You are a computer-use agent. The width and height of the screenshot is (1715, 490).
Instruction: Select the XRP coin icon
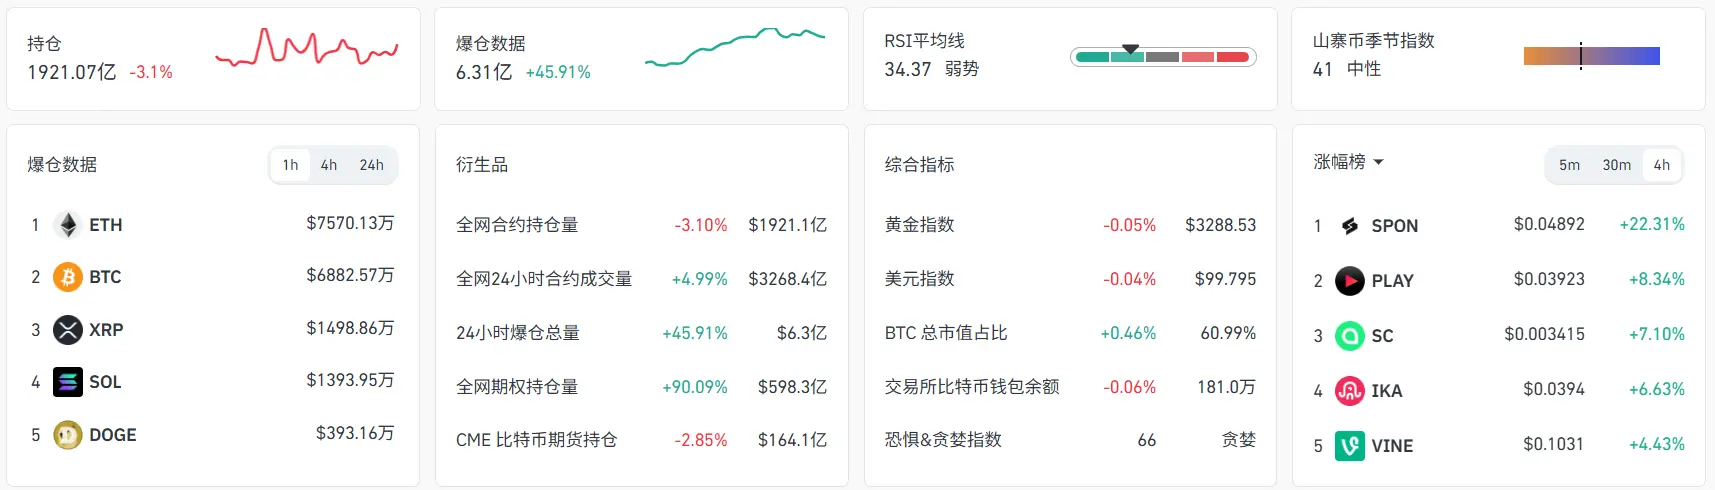coord(68,330)
